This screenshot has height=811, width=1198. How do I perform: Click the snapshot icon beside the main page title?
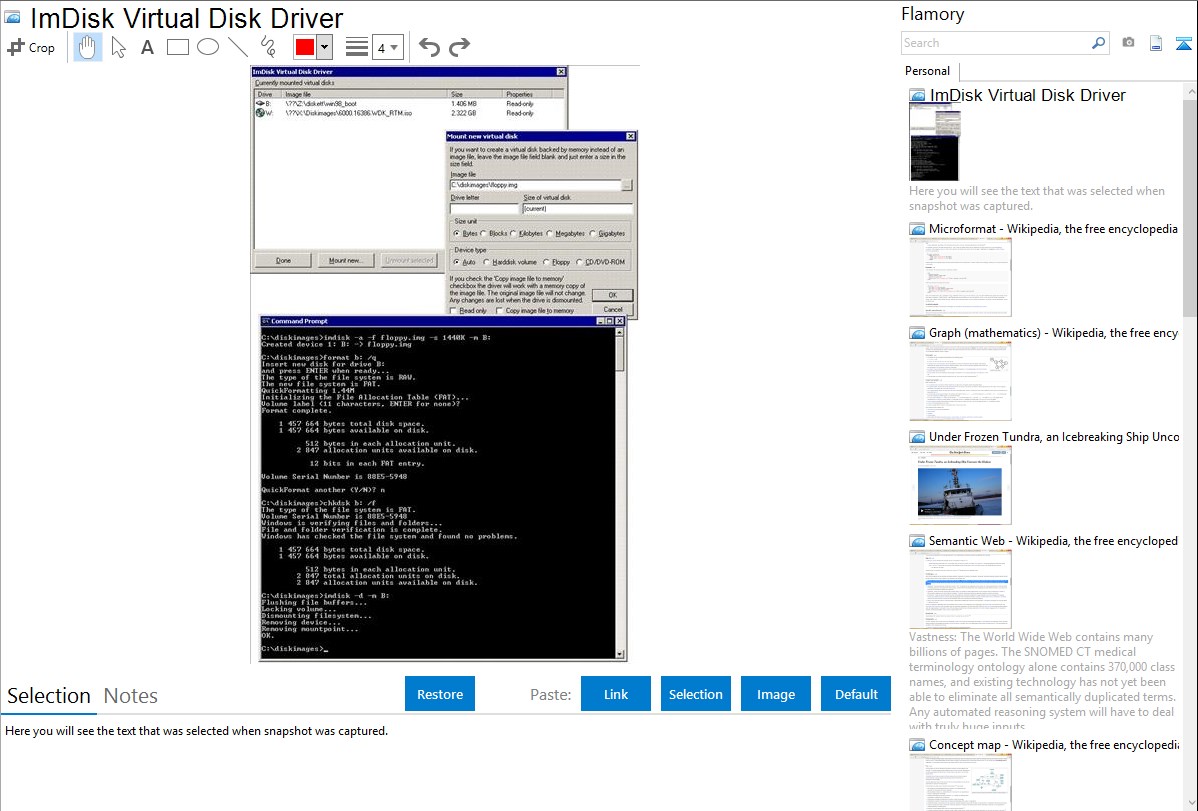click(13, 17)
